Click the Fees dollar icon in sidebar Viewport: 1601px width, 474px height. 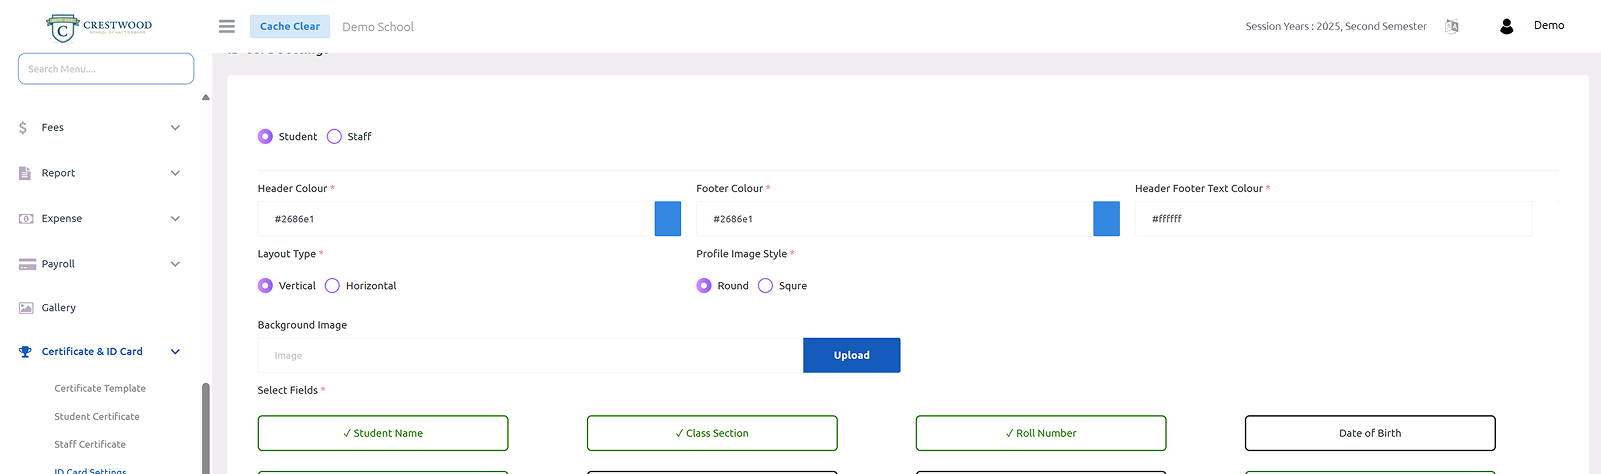(x=23, y=128)
